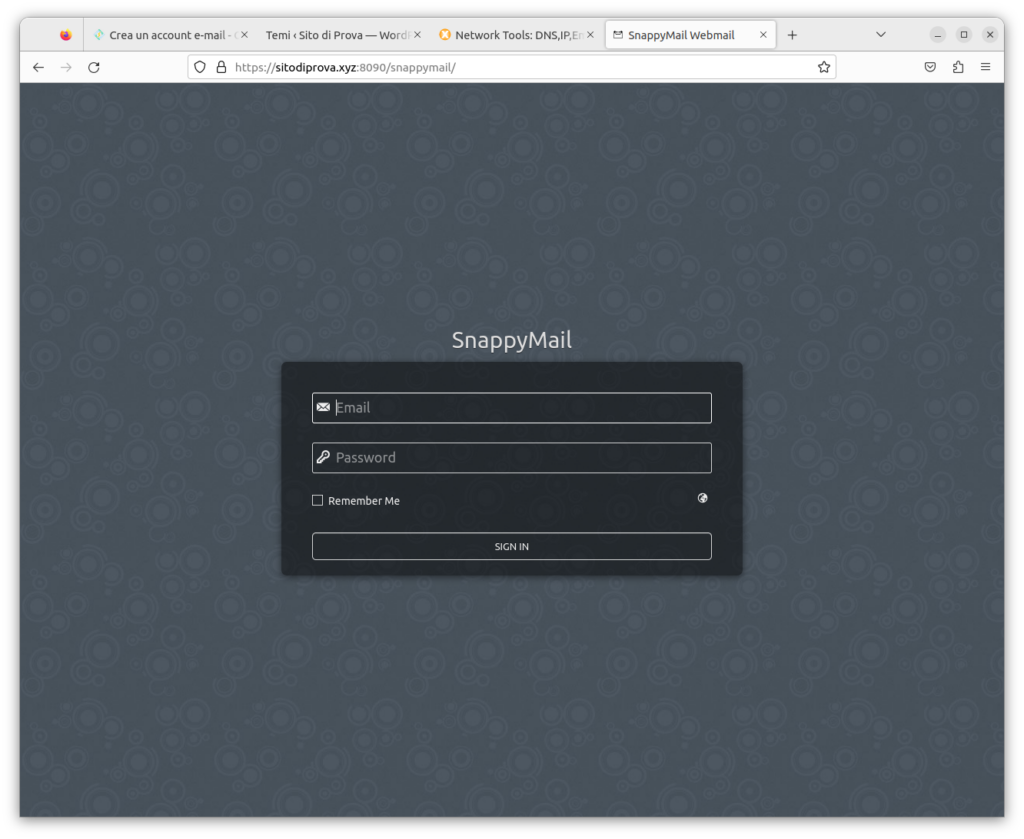This screenshot has width=1024, height=839.
Task: Expand the list all tabs chevron
Action: pos(880,35)
